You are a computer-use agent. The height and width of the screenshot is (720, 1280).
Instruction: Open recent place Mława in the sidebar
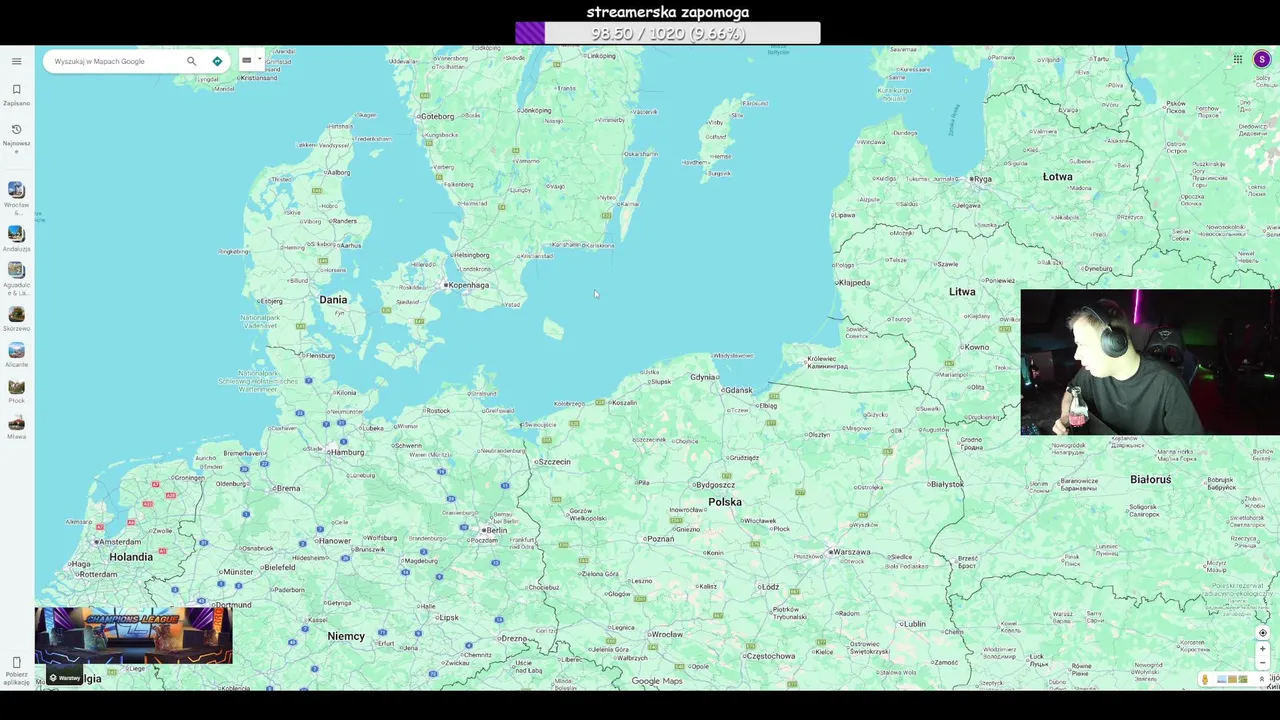pyautogui.click(x=16, y=428)
